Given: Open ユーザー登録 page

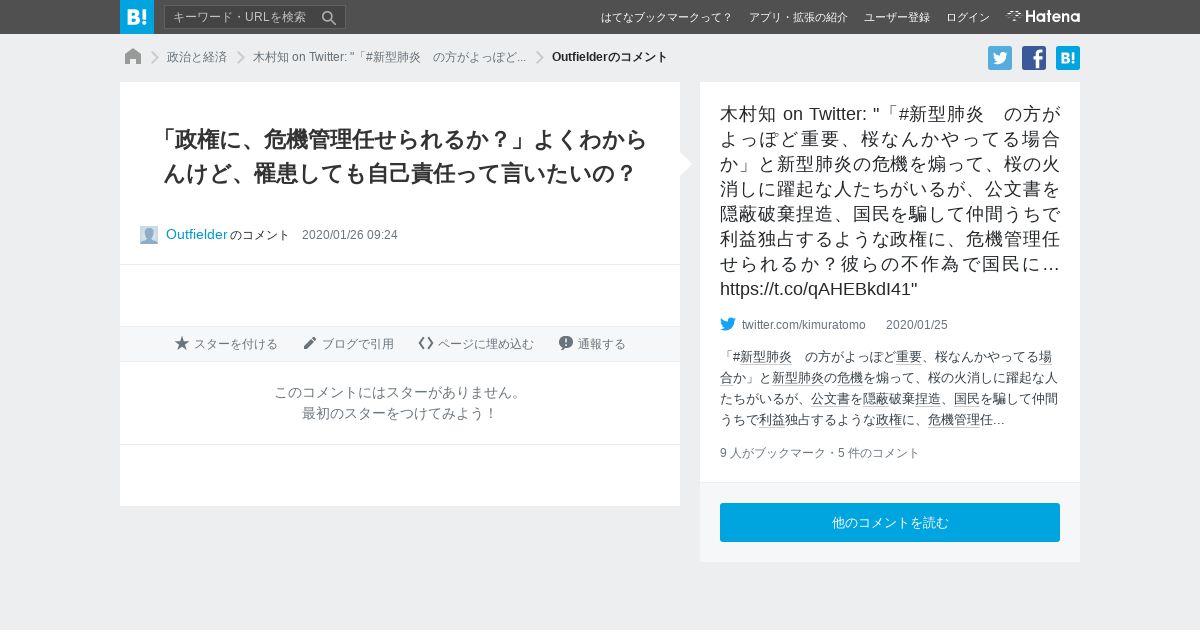Looking at the screenshot, I should (x=897, y=18).
